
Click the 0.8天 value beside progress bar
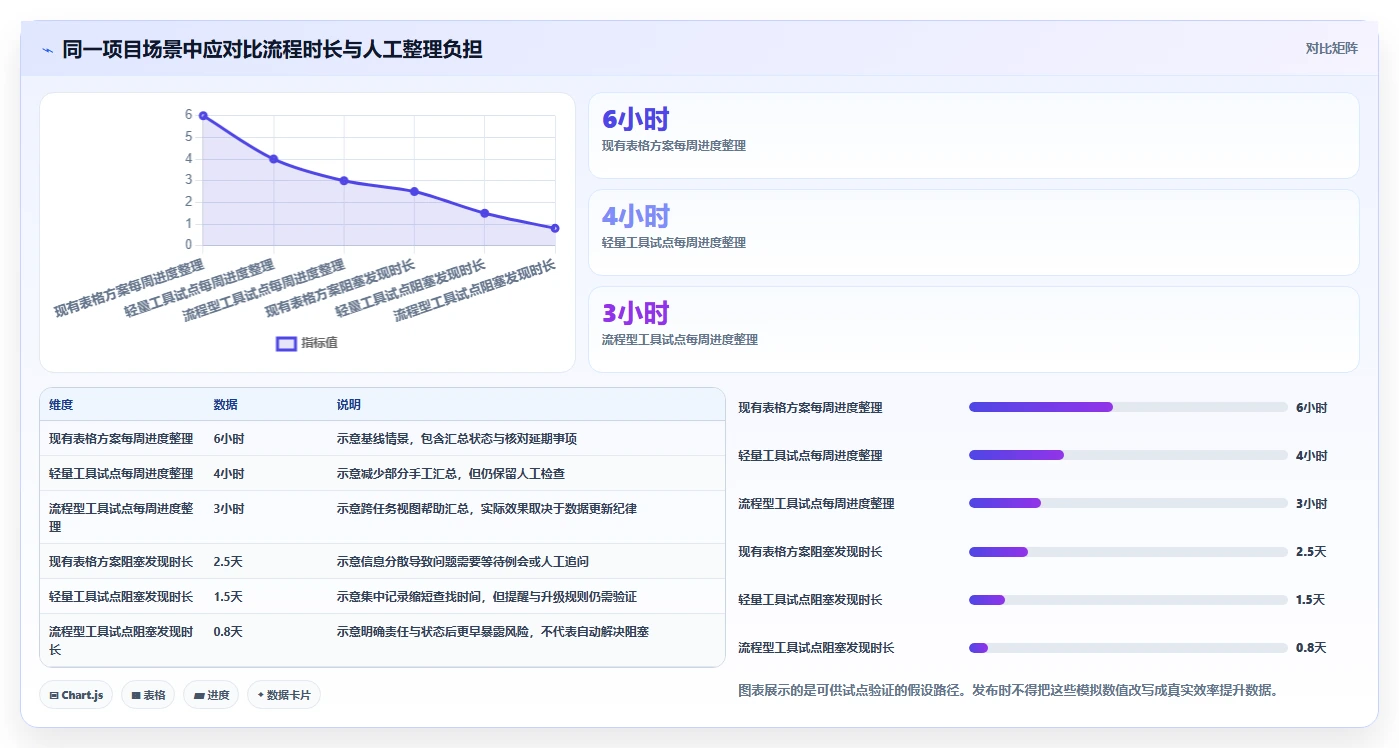[1311, 648]
